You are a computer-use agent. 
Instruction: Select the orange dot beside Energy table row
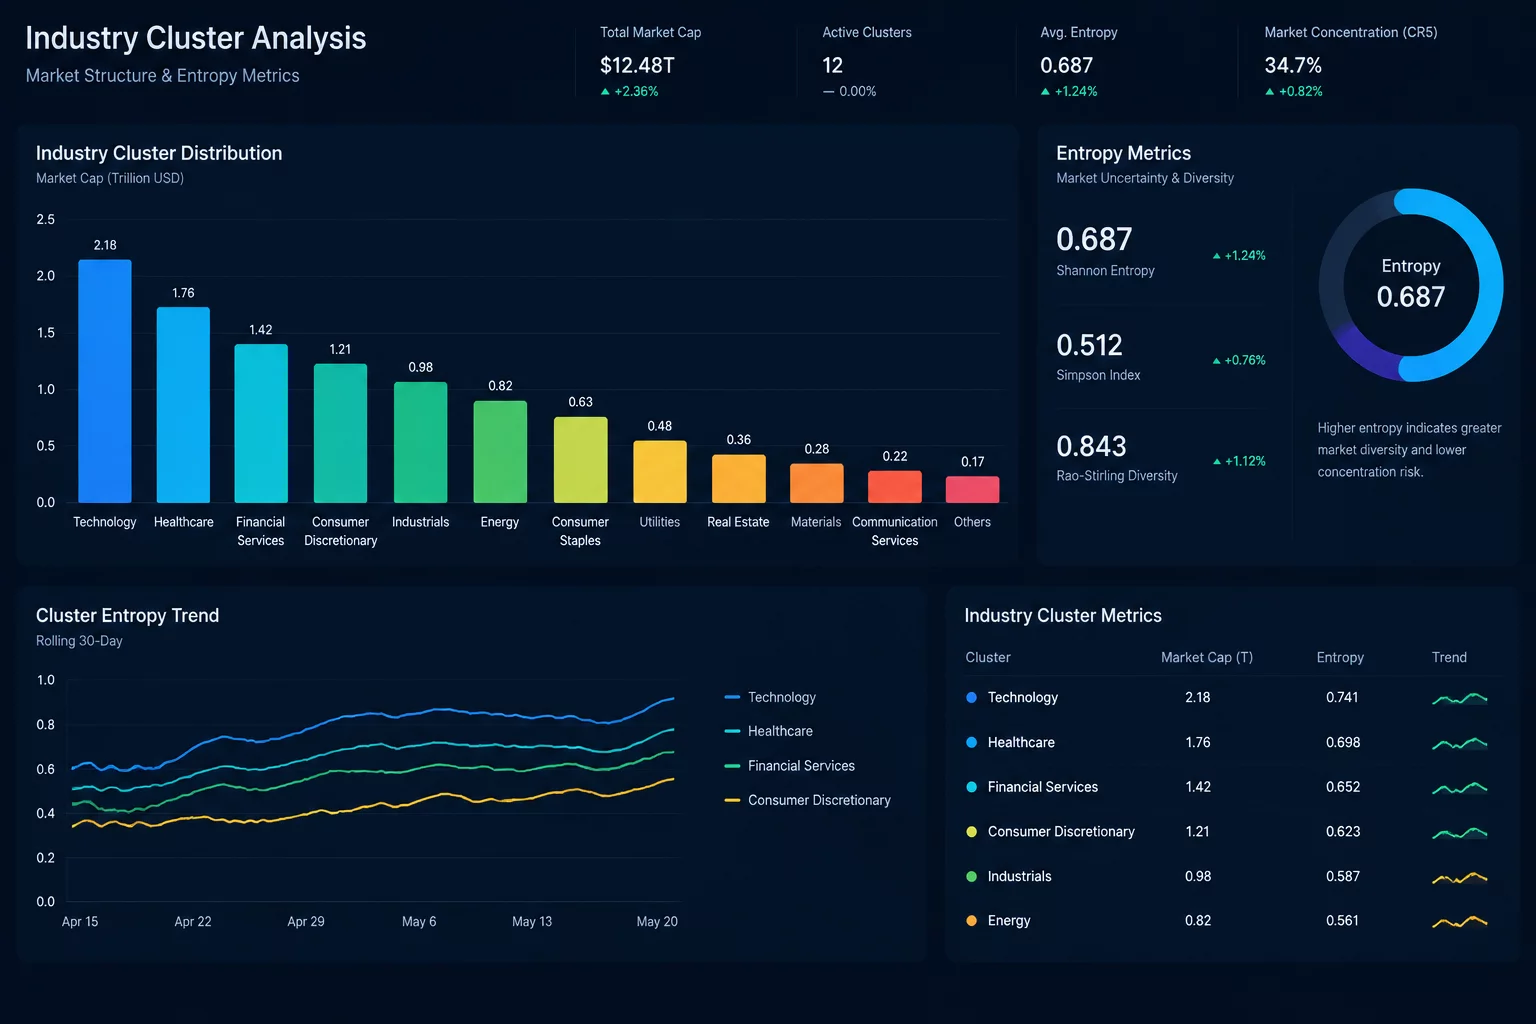pos(971,920)
